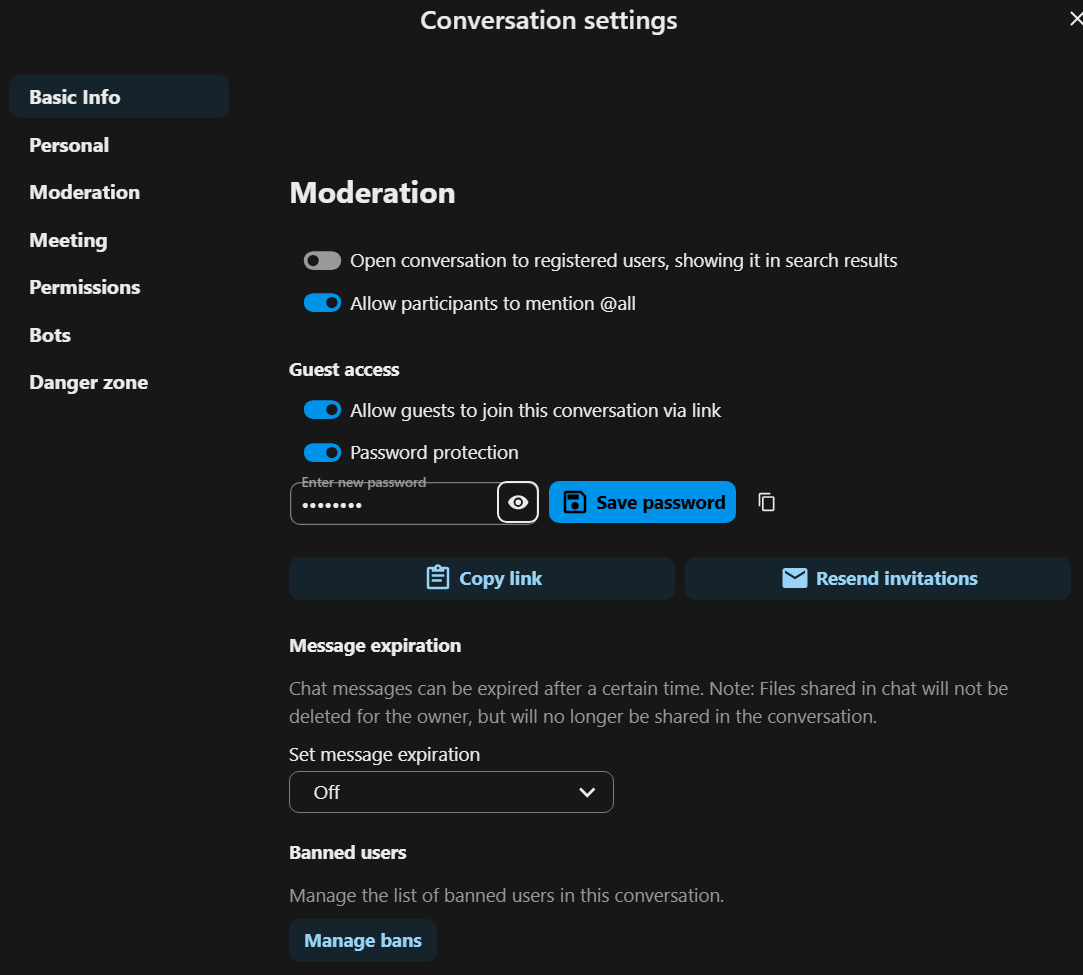Show password with the eye icon
The image size is (1083, 975).
tap(518, 502)
